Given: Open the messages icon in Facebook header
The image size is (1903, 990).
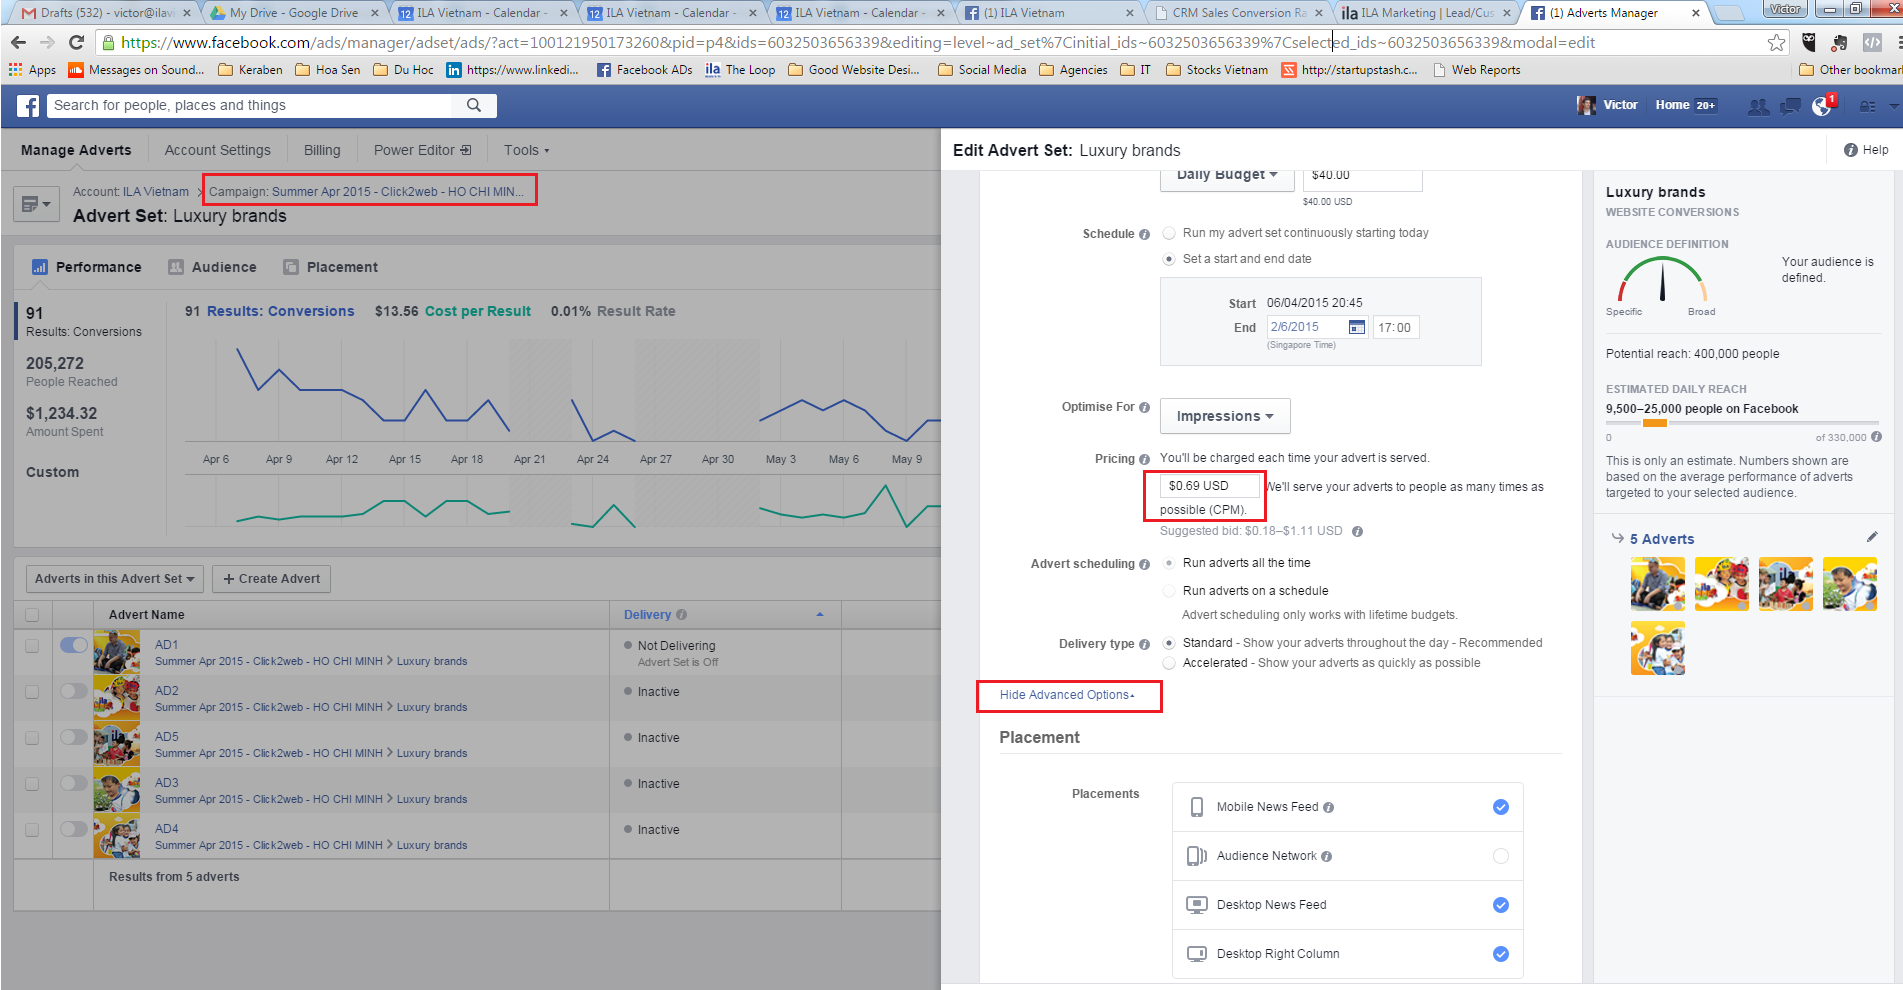Looking at the screenshot, I should point(1790,106).
